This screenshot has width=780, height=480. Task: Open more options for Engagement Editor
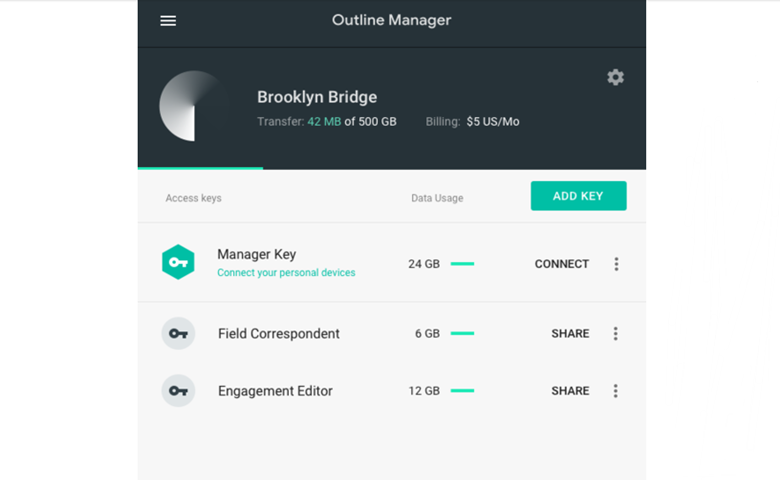[616, 391]
